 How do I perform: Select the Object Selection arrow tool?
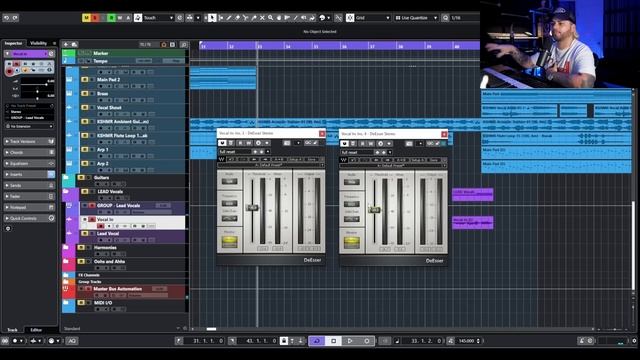(x=212, y=18)
